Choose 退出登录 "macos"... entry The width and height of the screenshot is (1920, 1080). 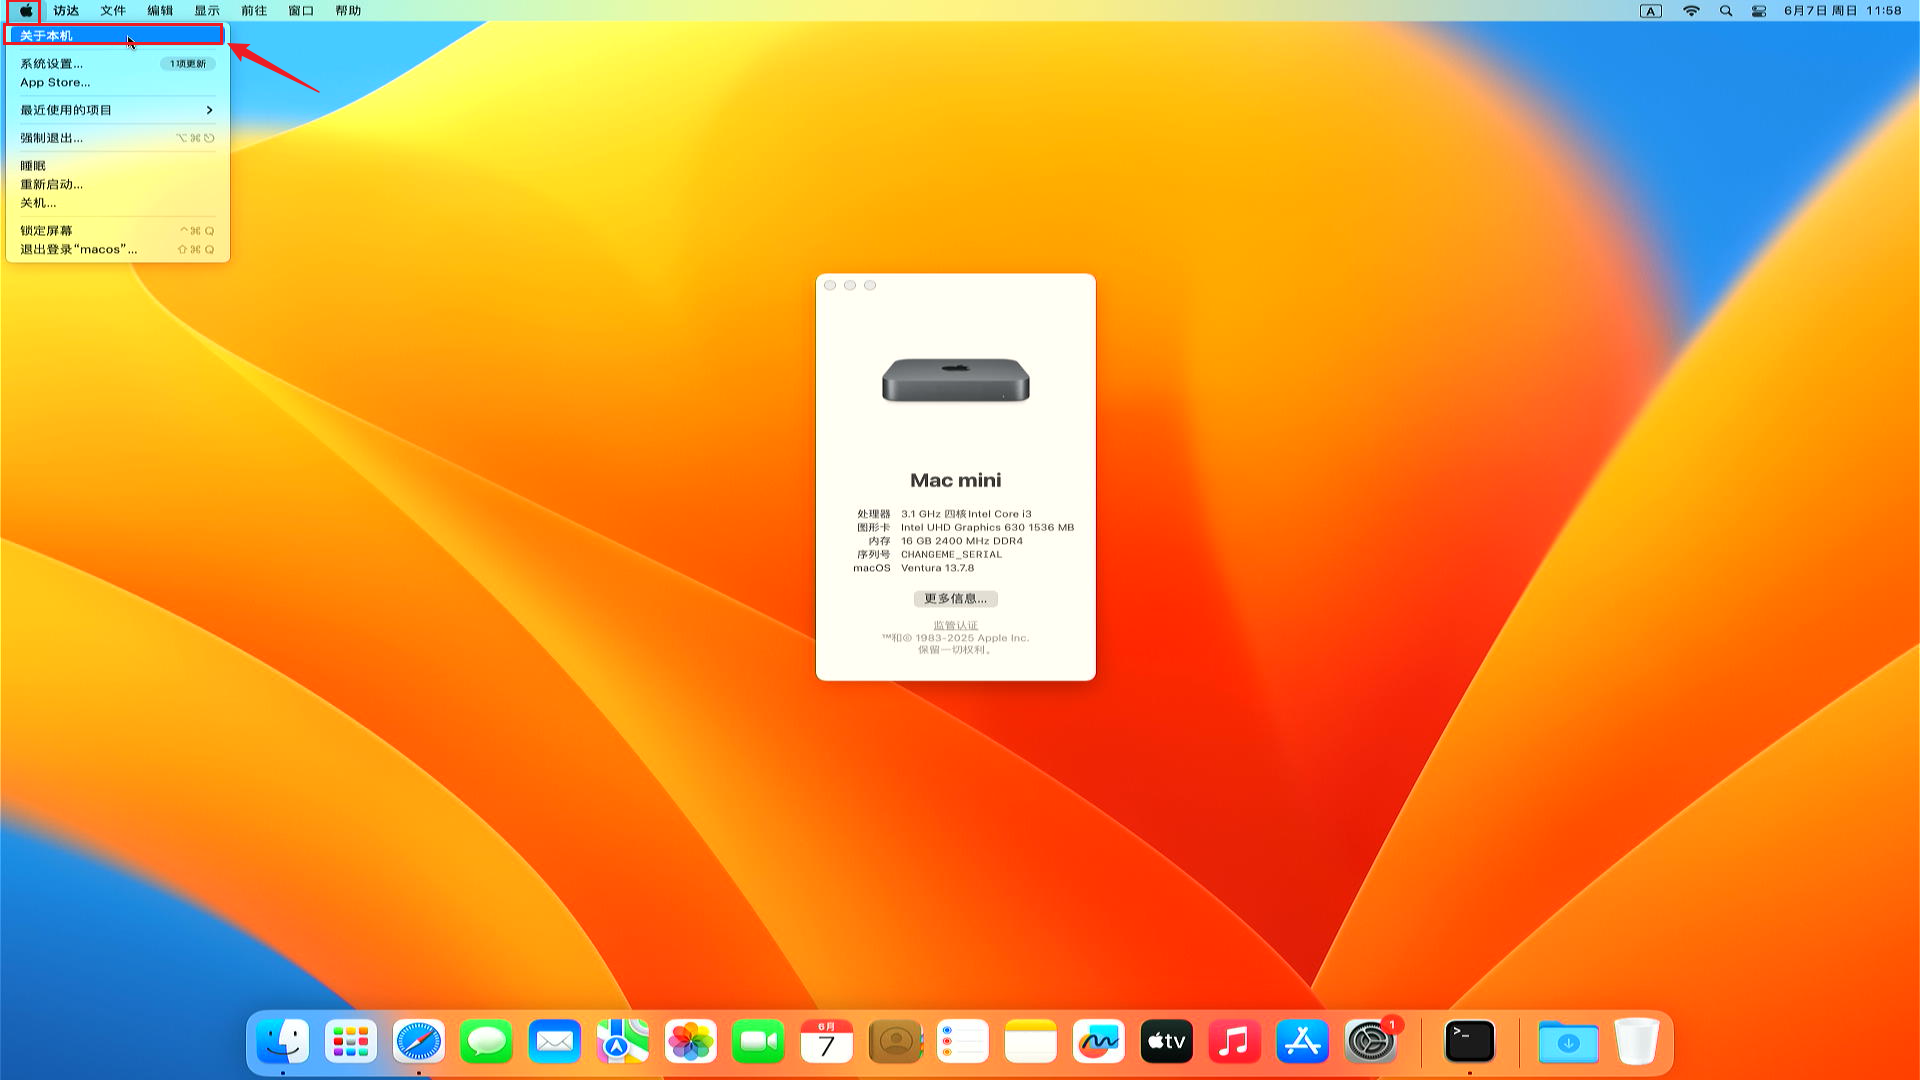click(118, 250)
